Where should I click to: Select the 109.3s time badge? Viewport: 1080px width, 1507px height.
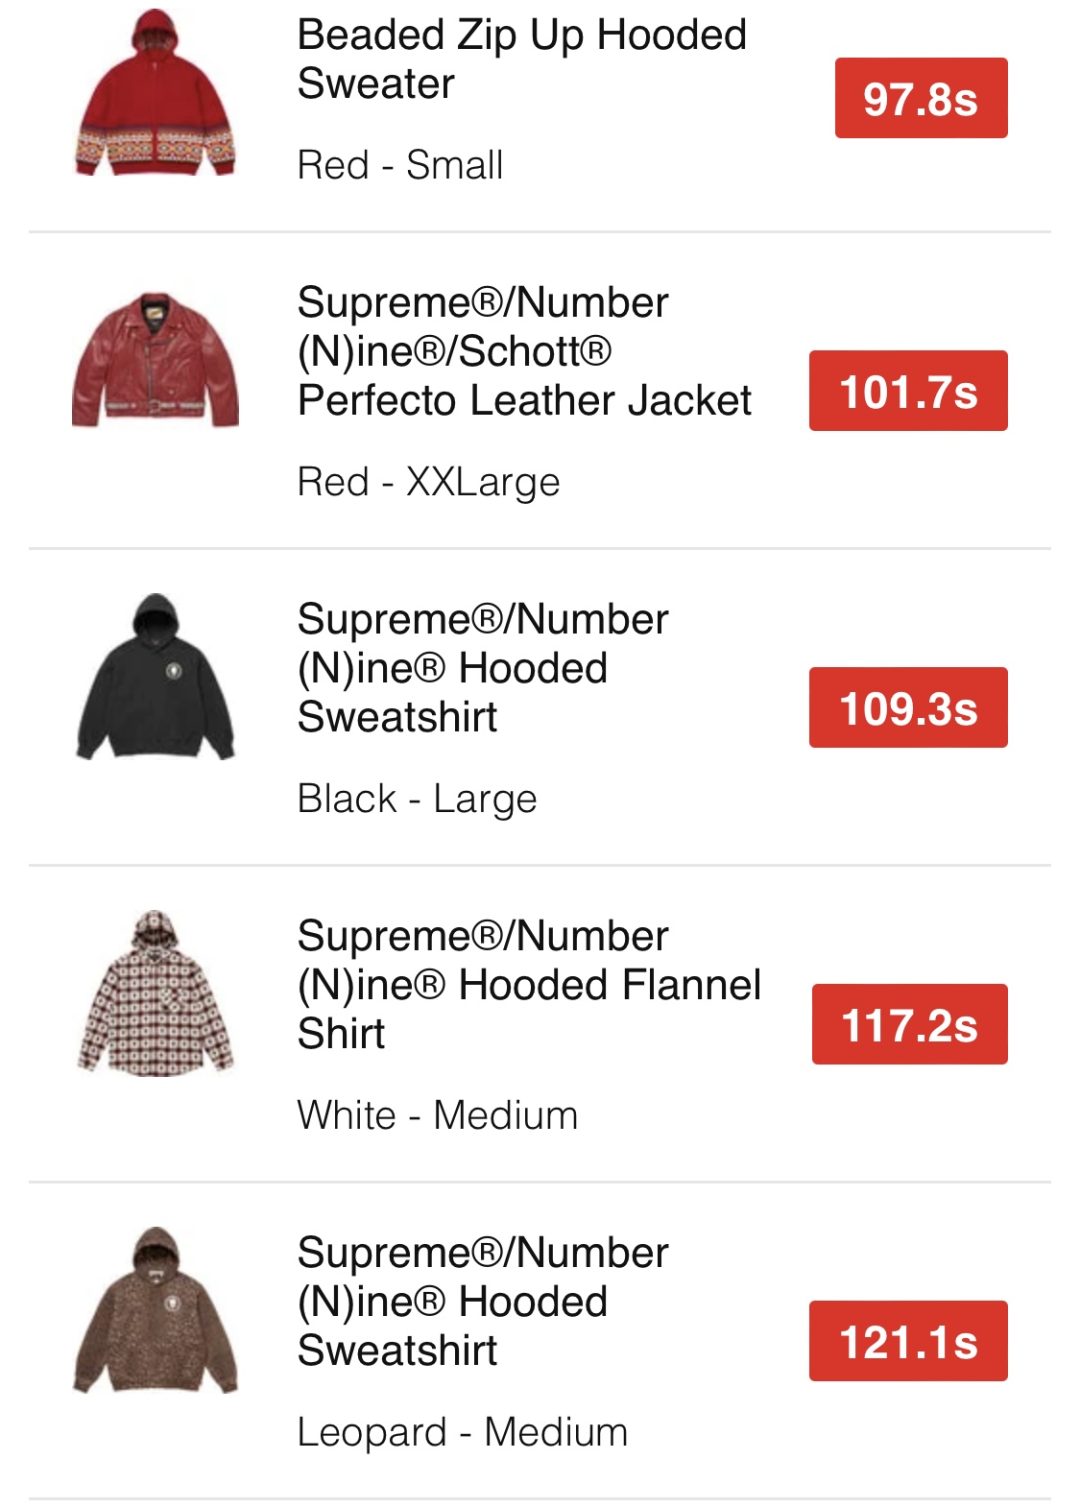click(908, 707)
